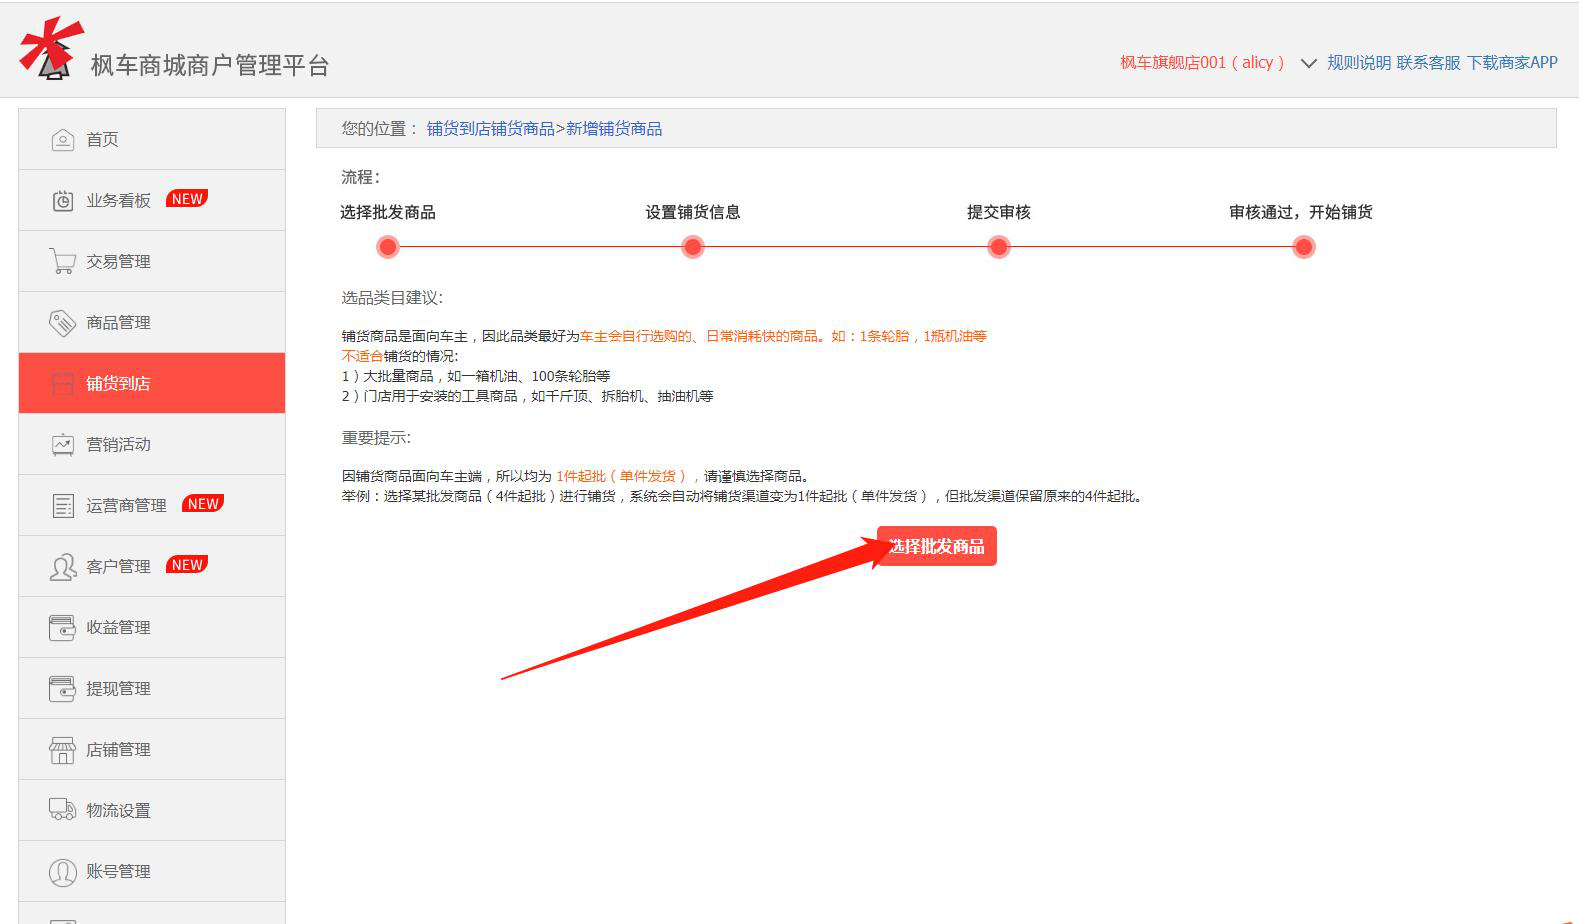Open the 枫车旗舰店001 account menu
This screenshot has height=924, width=1579.
tap(1201, 63)
